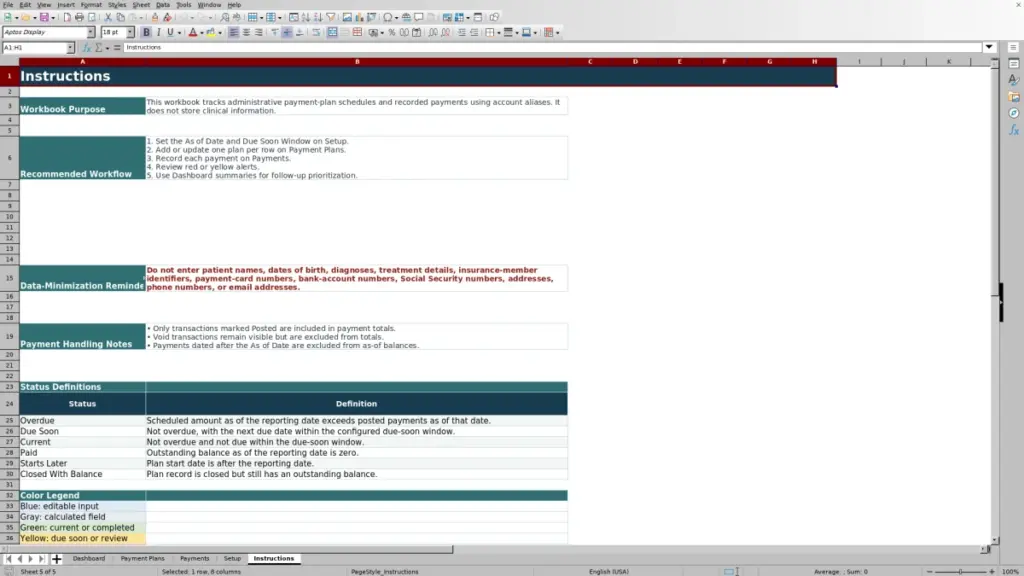Open Conditional Formatting dropdown arrow
The image size is (1024, 576).
[557, 33]
